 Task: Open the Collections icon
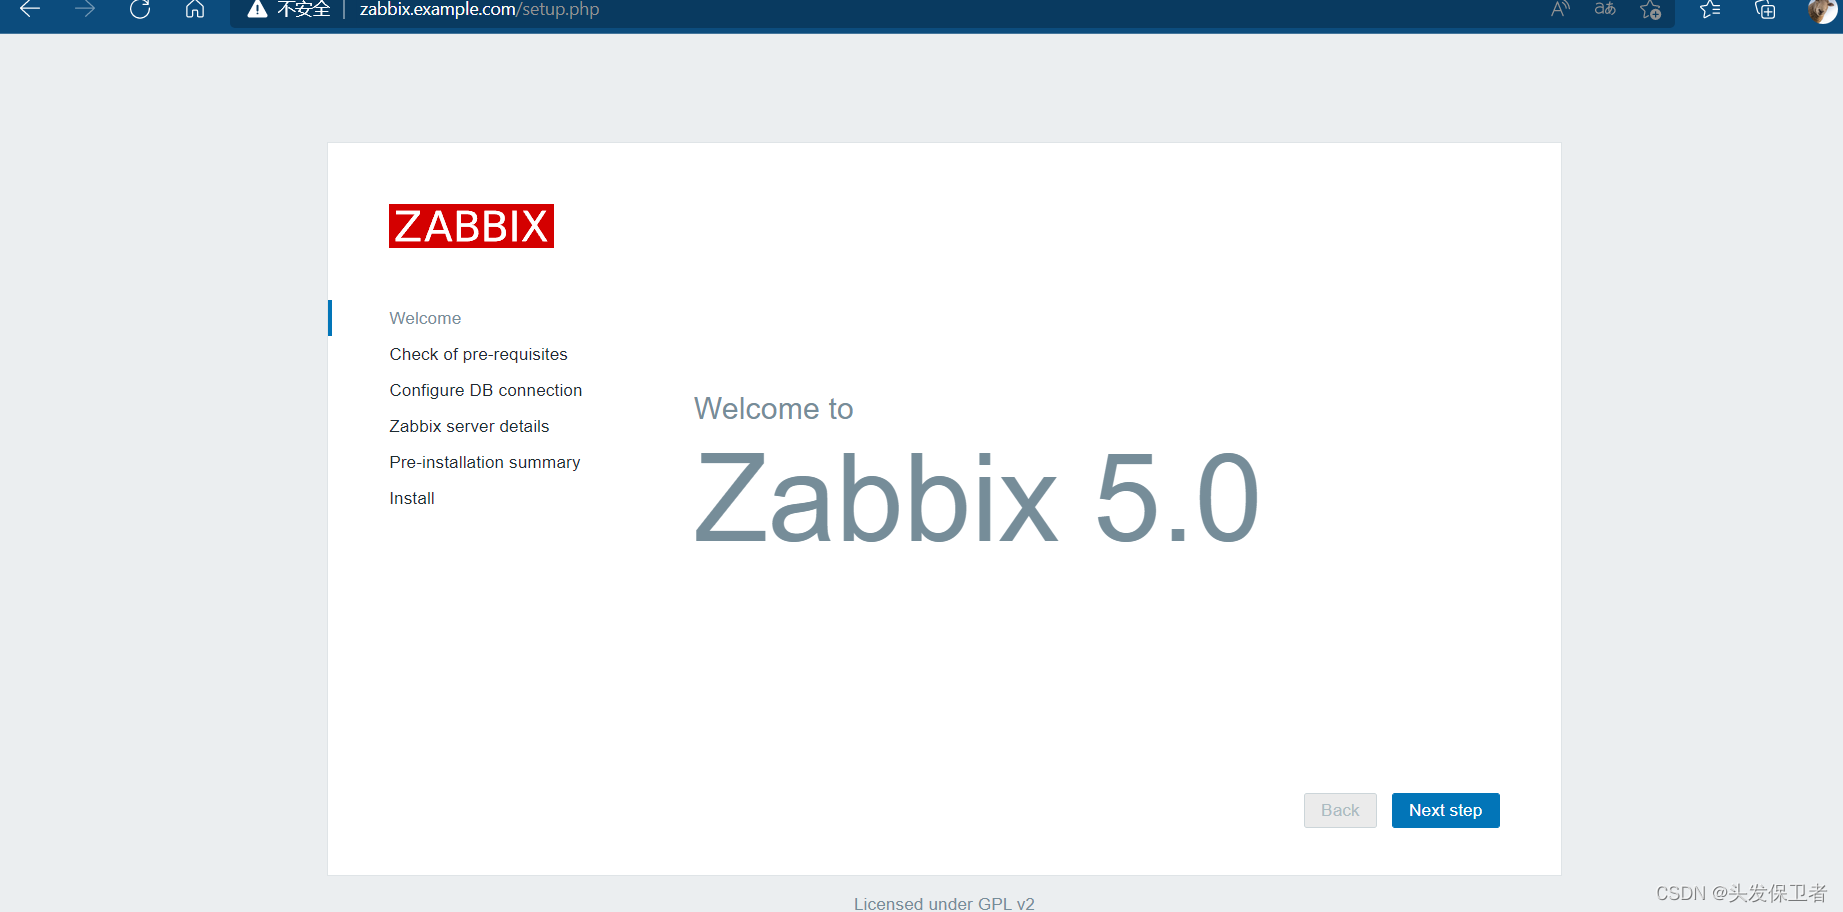[x=1765, y=9]
